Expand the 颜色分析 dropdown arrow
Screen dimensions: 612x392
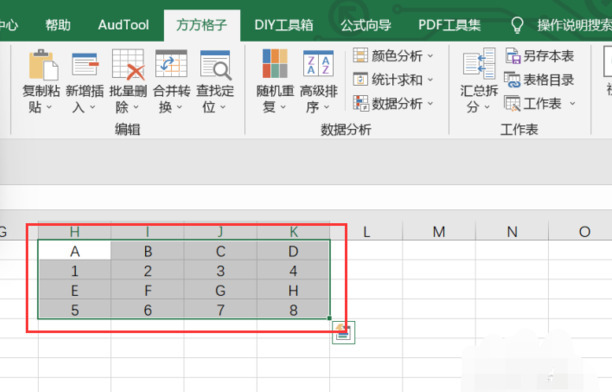pos(430,56)
